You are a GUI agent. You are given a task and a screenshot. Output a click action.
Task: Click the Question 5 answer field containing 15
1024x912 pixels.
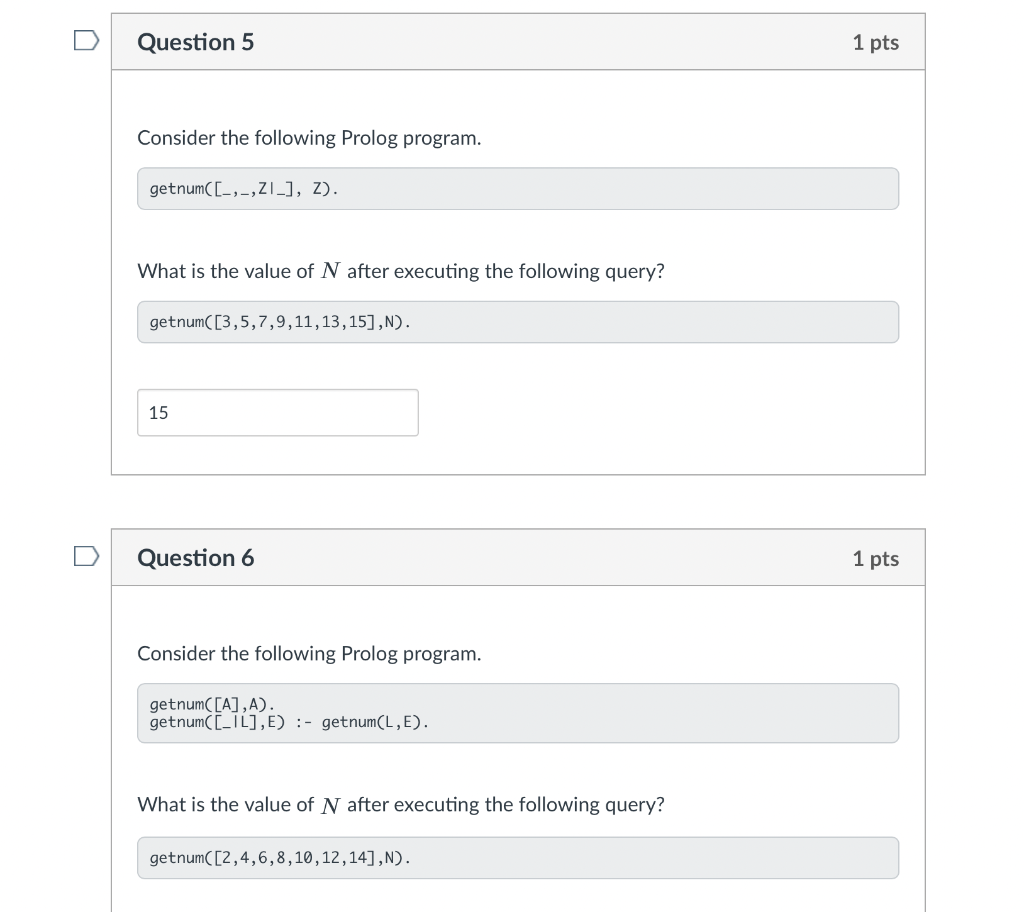click(x=278, y=412)
